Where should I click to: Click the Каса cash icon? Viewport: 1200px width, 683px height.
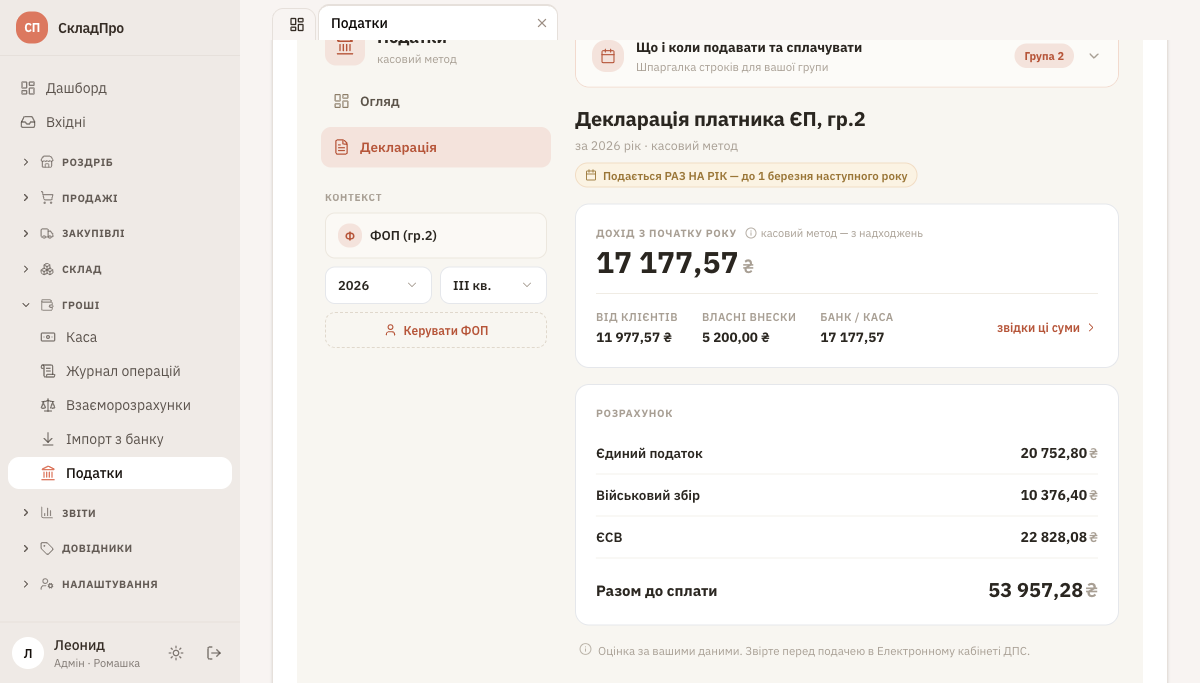[48, 337]
